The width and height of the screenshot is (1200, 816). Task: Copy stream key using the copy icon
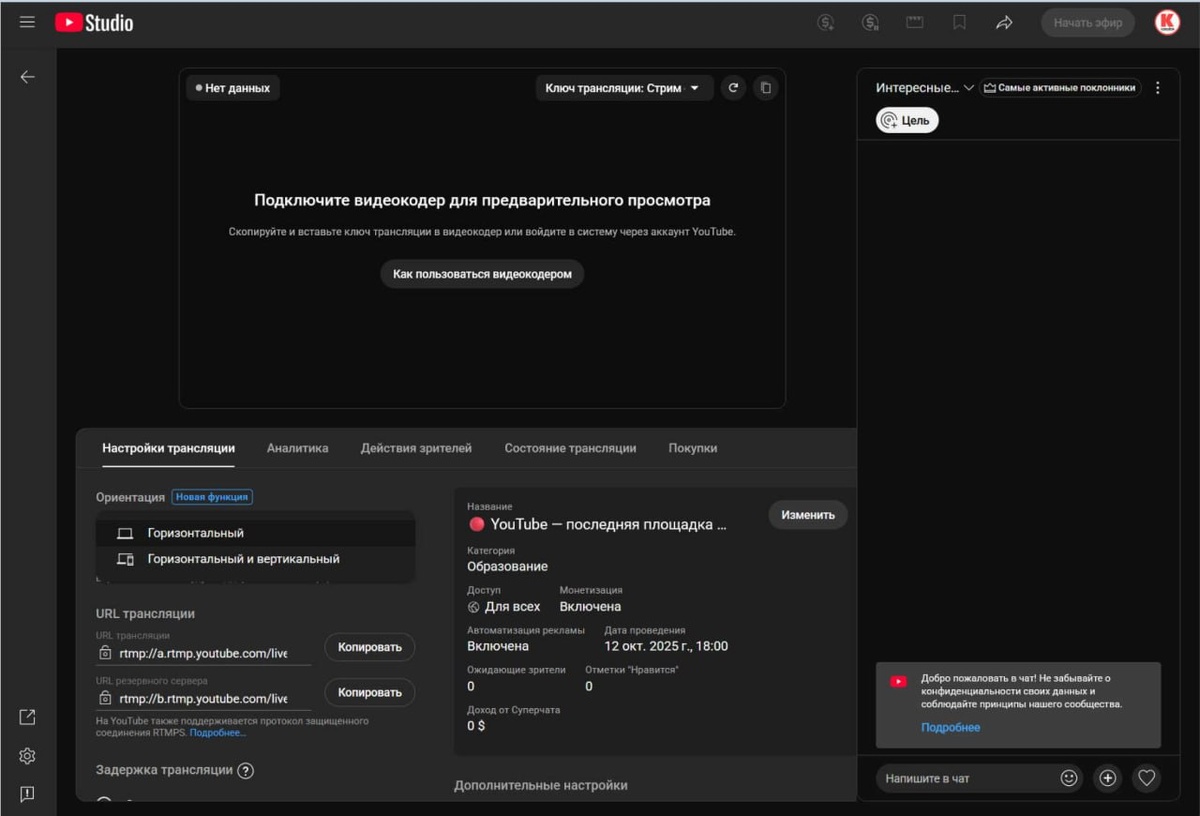pyautogui.click(x=765, y=88)
